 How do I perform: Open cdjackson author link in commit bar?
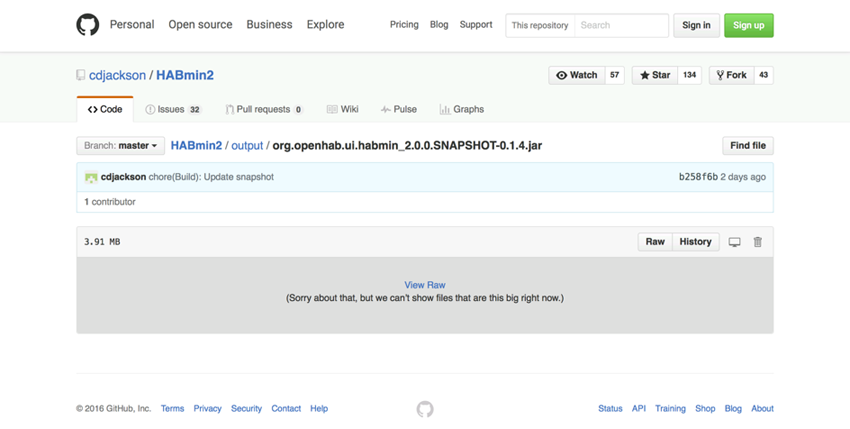point(123,177)
